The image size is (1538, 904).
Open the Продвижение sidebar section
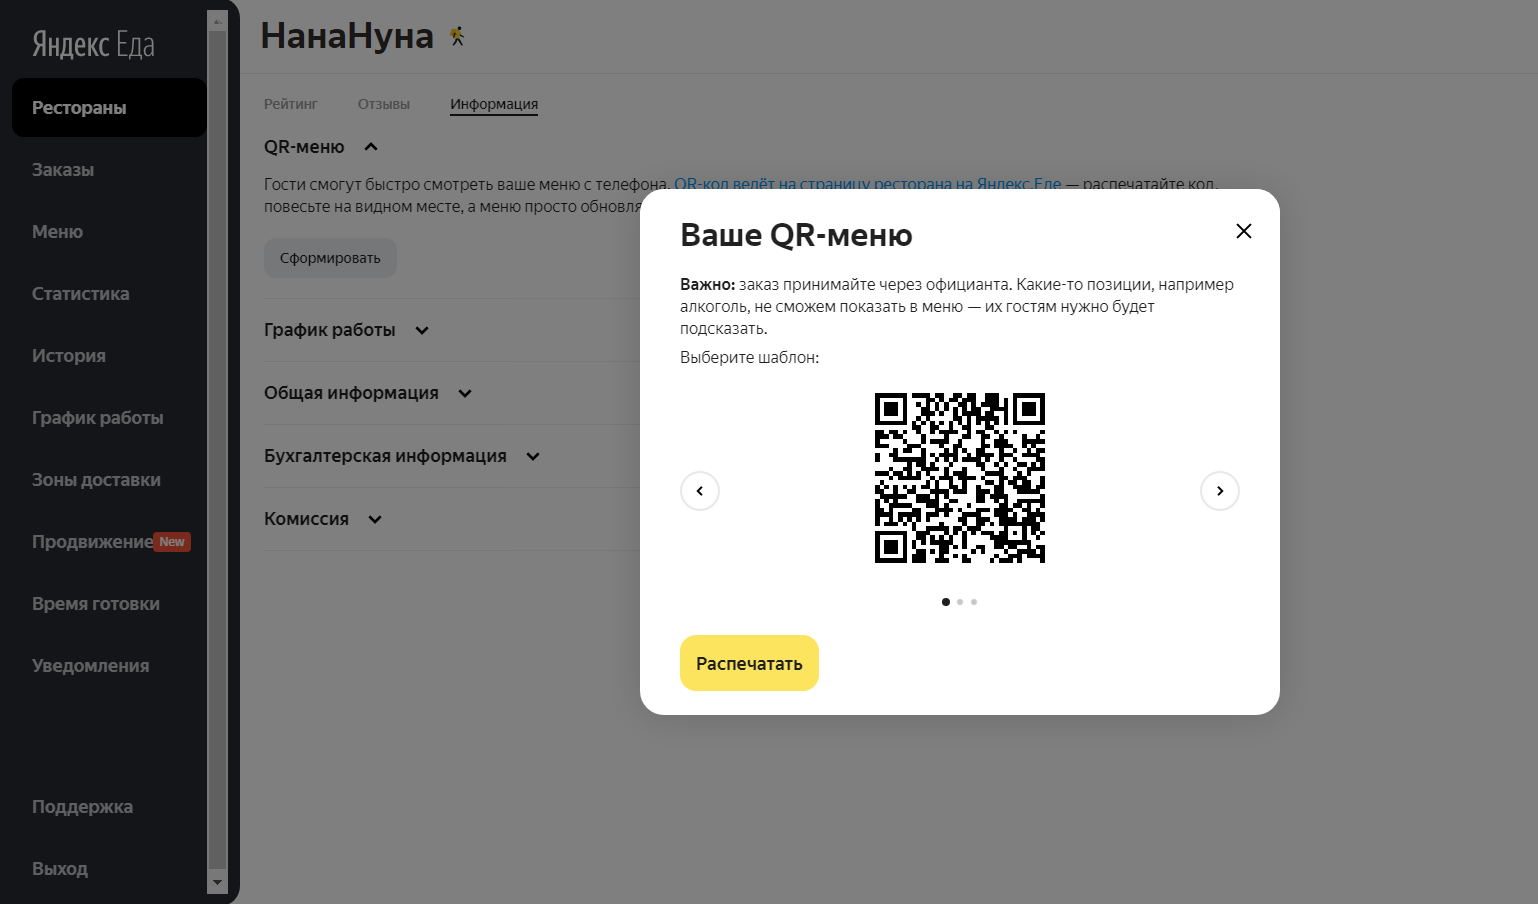(92, 542)
